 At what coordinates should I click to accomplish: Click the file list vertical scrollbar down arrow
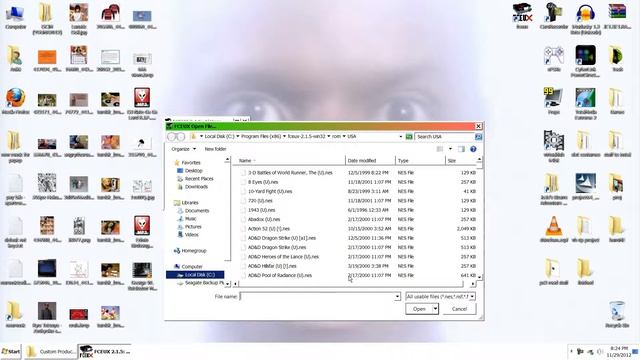pyautogui.click(x=479, y=277)
